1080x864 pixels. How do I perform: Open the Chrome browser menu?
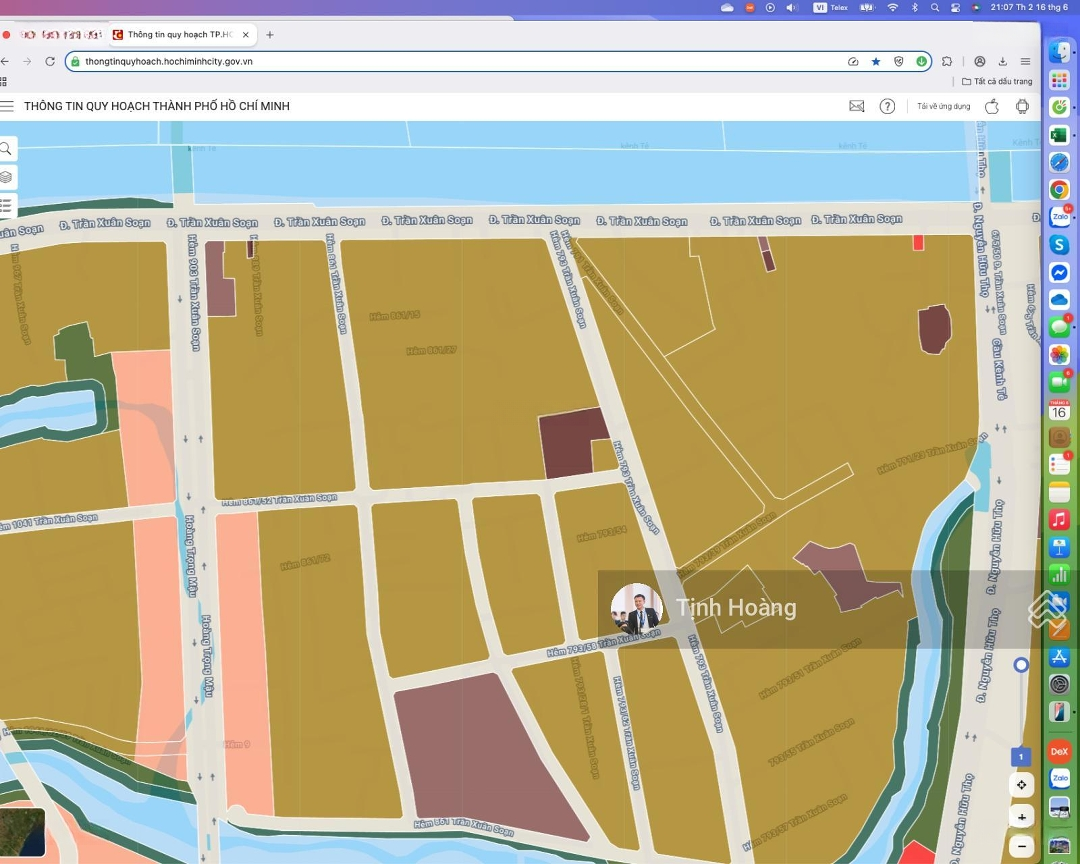[1025, 61]
